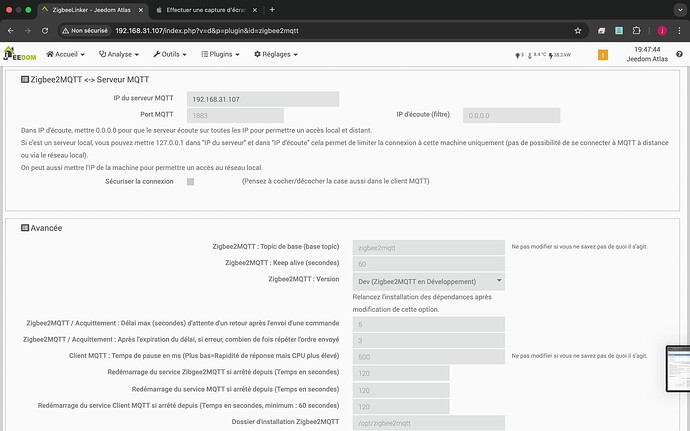Image resolution: width=690 pixels, height=431 pixels.
Task: Open the Zigbee2MQTT Version dropdown
Action: (429, 281)
